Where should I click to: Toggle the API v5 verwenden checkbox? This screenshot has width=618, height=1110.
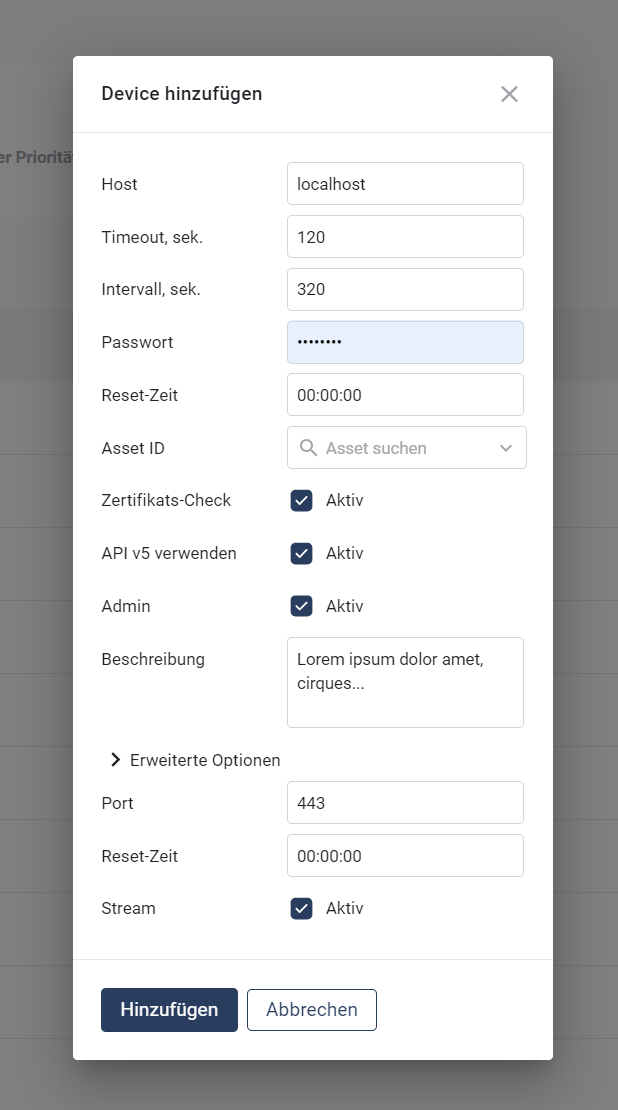(x=302, y=553)
